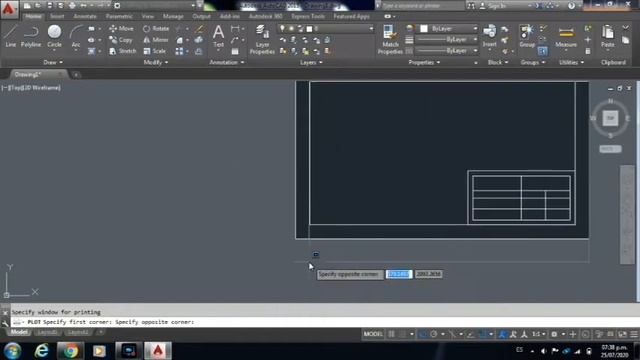The image size is (640, 360).
Task: Add a new drawing tab
Action: pos(76,75)
